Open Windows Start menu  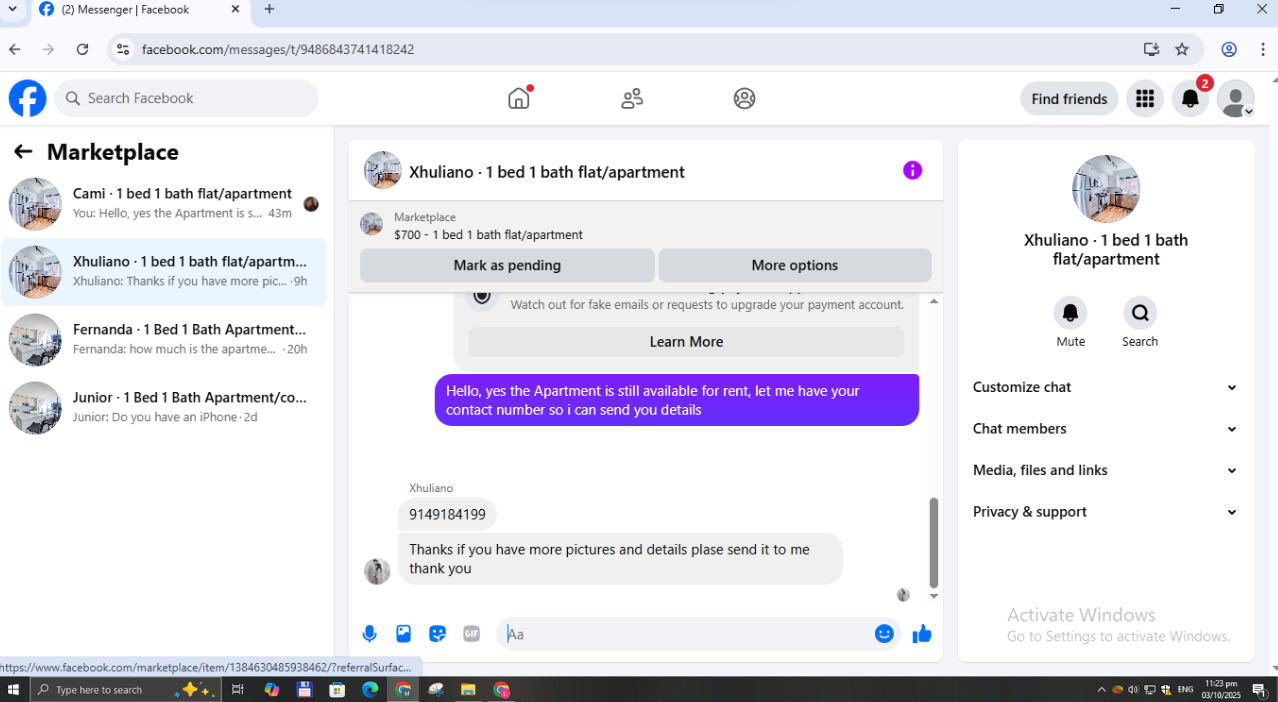point(14,690)
